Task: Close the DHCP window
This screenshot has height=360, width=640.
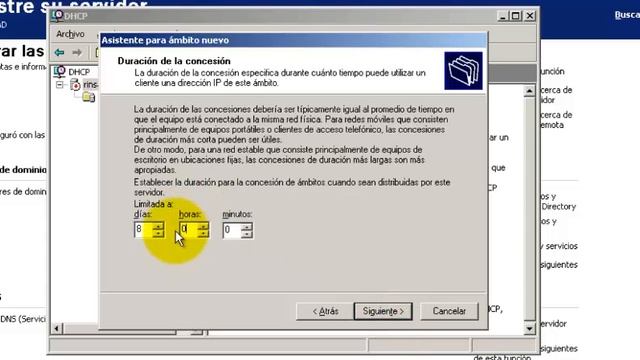Action: click(530, 16)
